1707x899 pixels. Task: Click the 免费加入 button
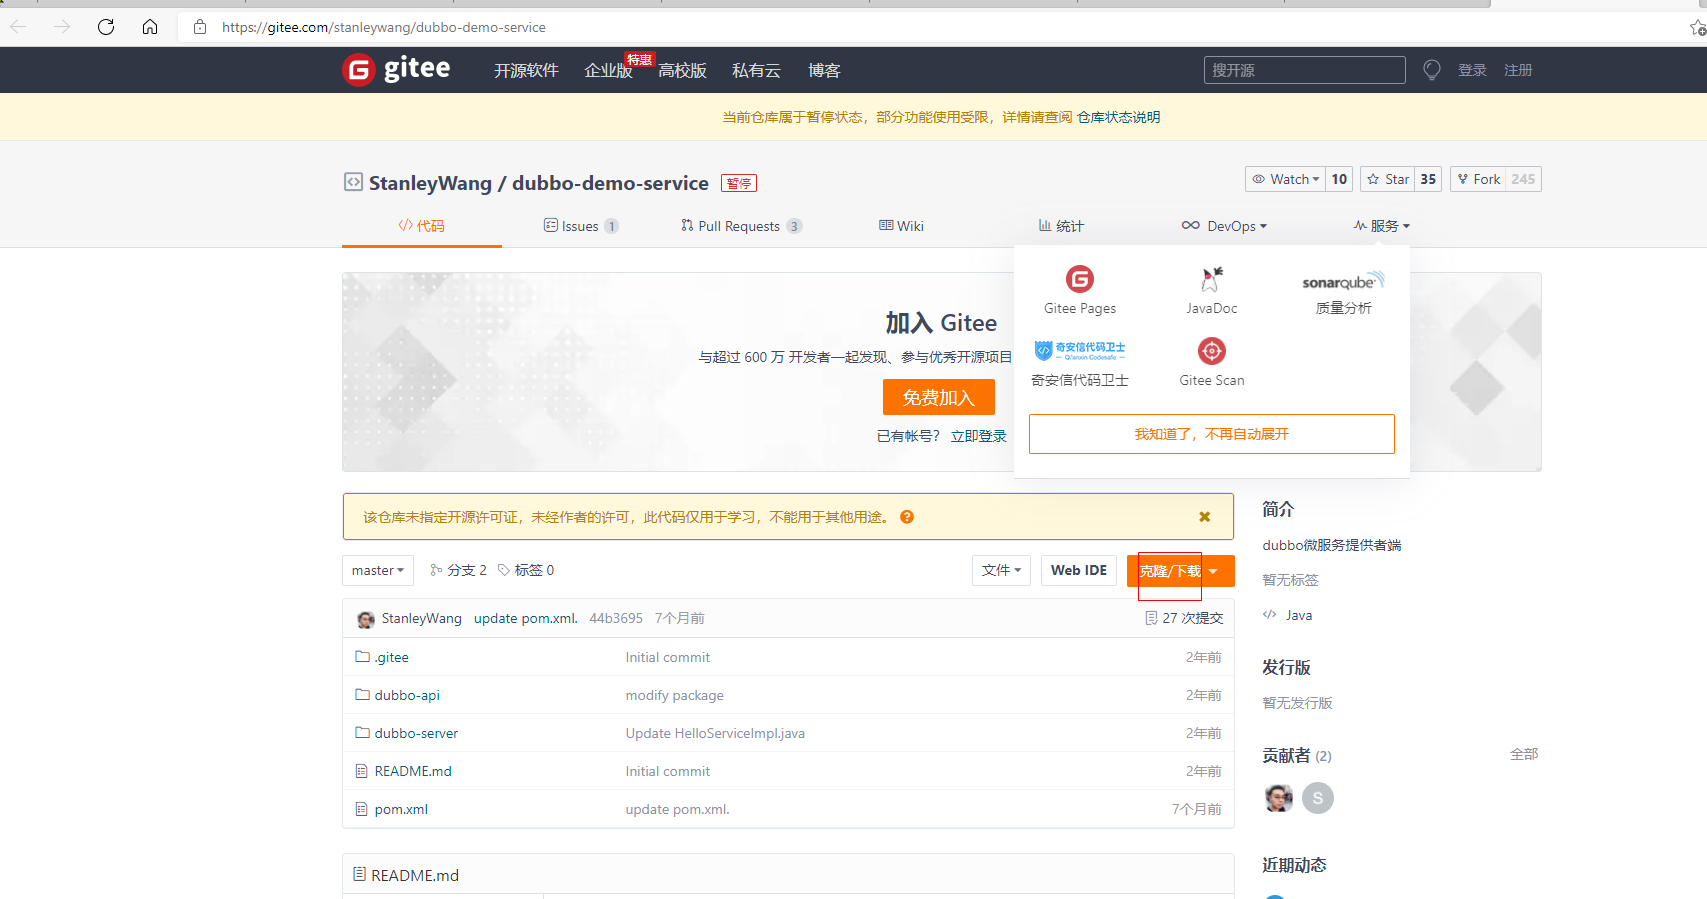(939, 397)
